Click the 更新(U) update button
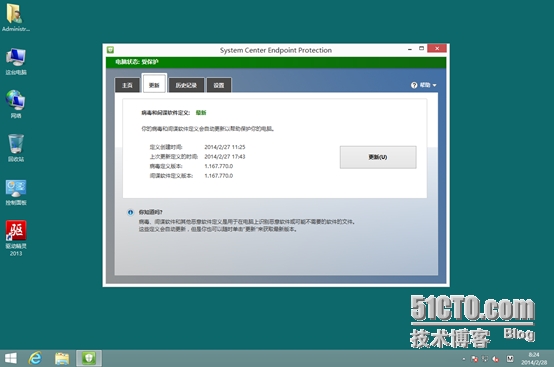The image size is (554, 367). pyautogui.click(x=378, y=157)
